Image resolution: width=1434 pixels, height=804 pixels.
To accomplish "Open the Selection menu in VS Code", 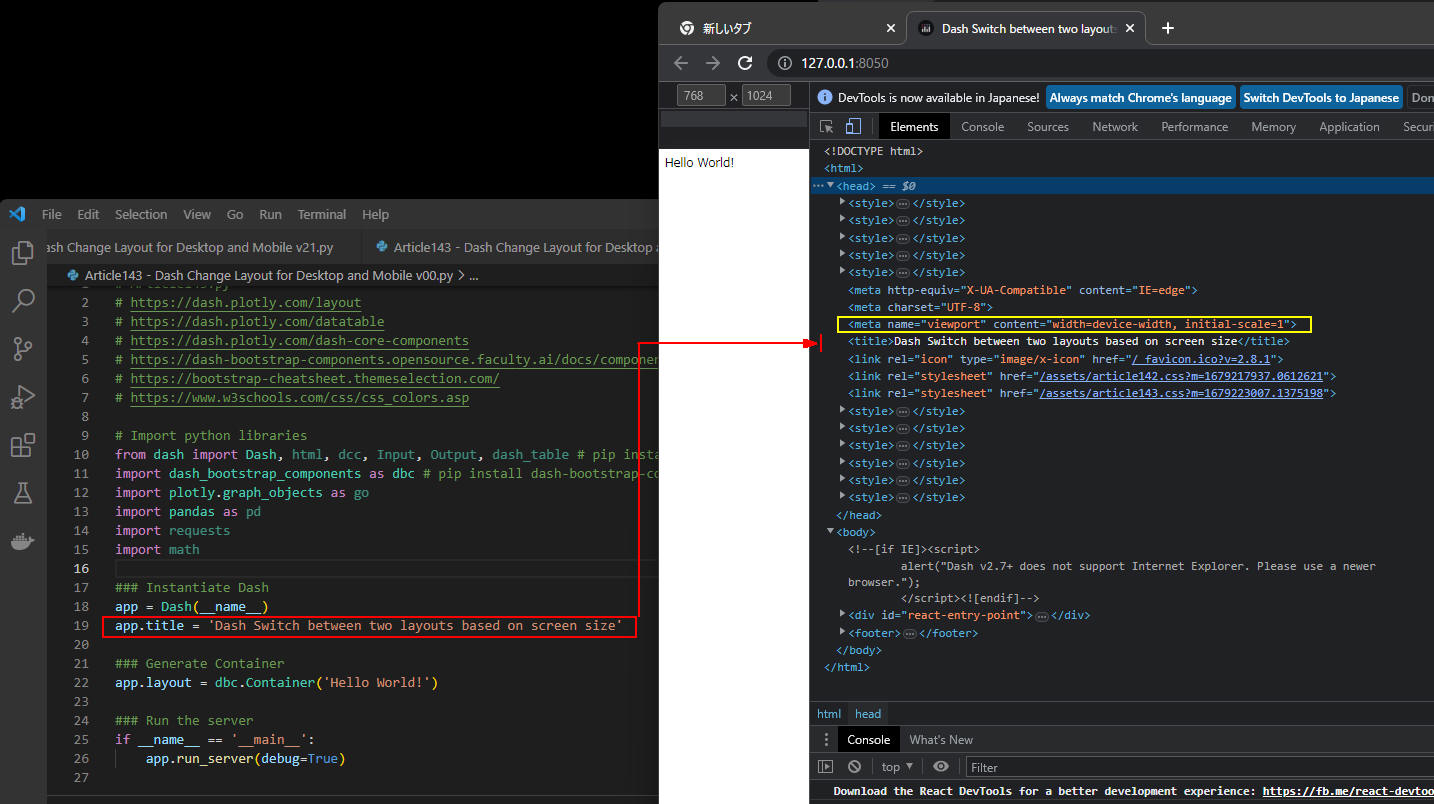I will pyautogui.click(x=141, y=214).
